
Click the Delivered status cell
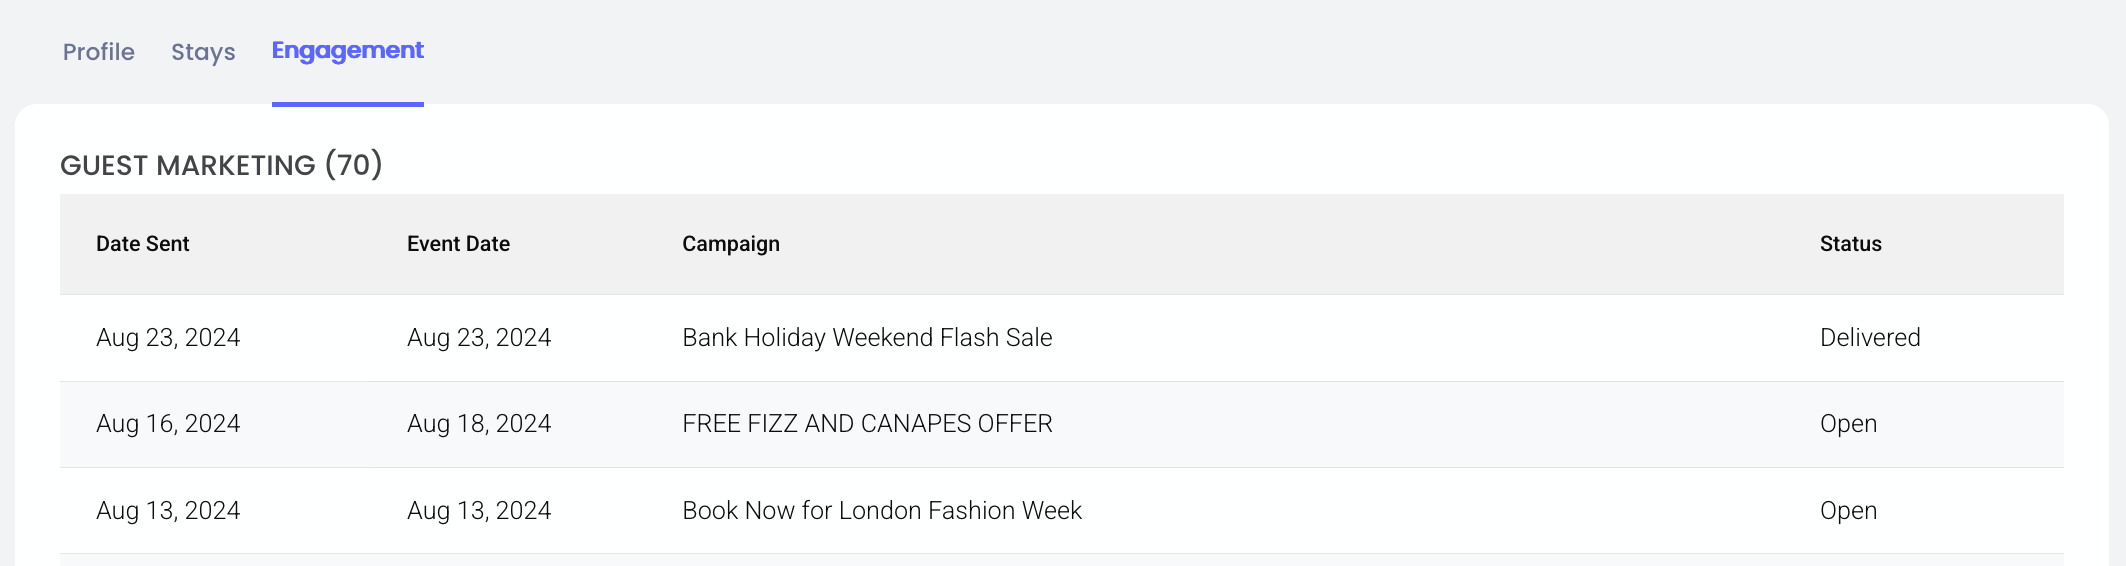point(1869,338)
